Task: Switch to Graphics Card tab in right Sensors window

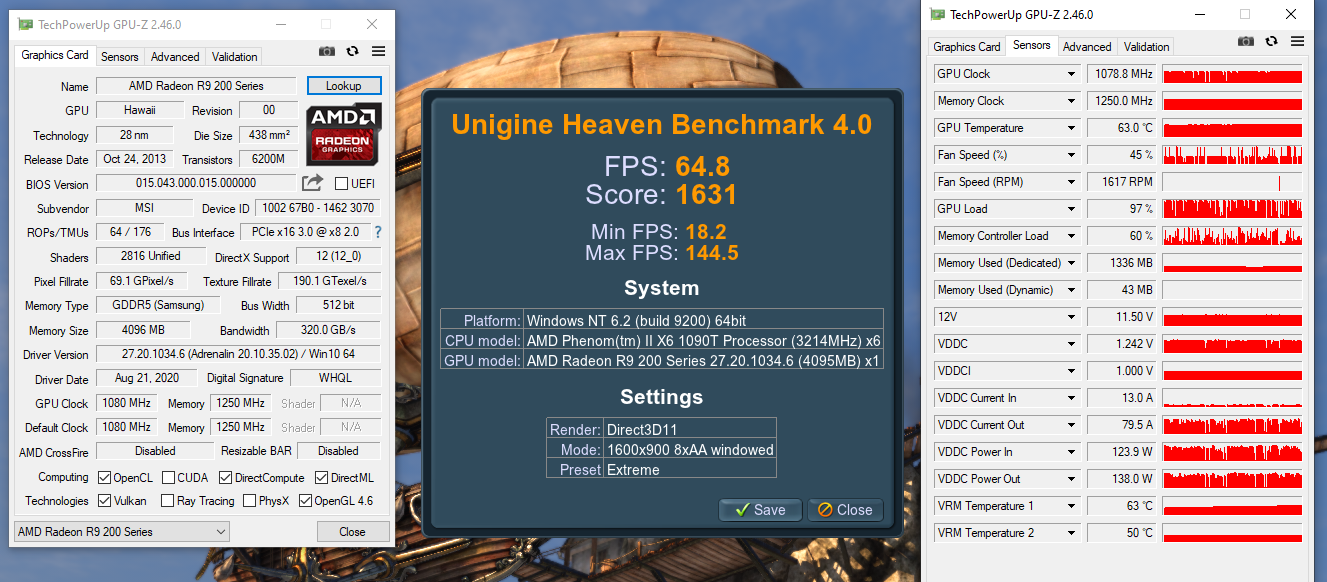Action: (x=967, y=47)
